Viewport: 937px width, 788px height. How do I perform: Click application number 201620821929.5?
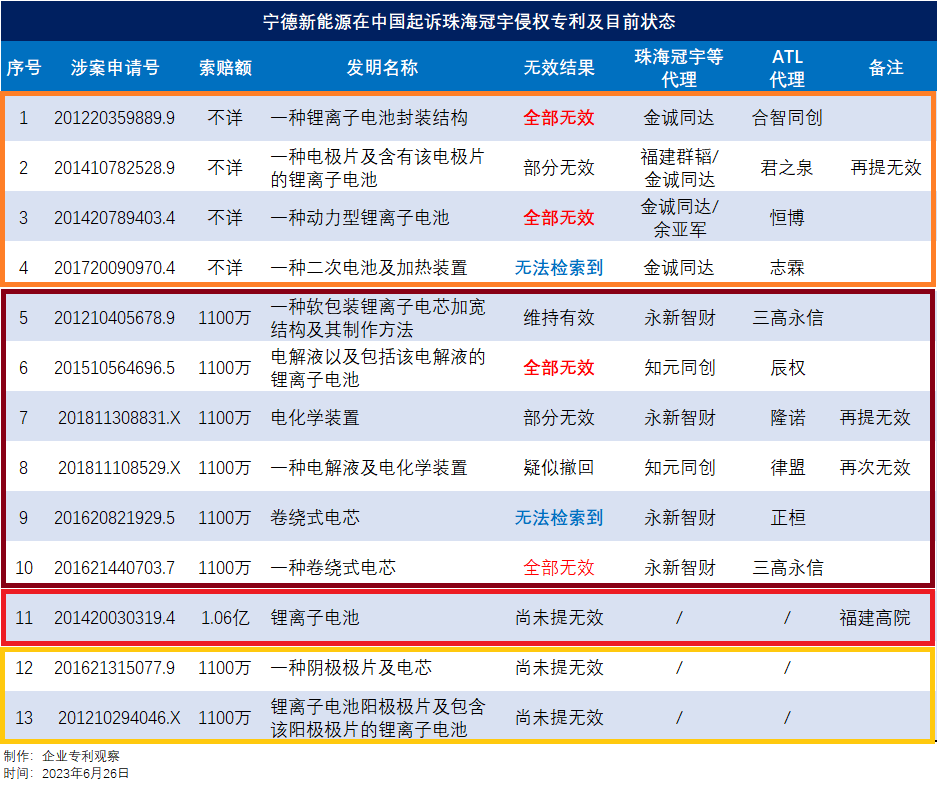[115, 518]
